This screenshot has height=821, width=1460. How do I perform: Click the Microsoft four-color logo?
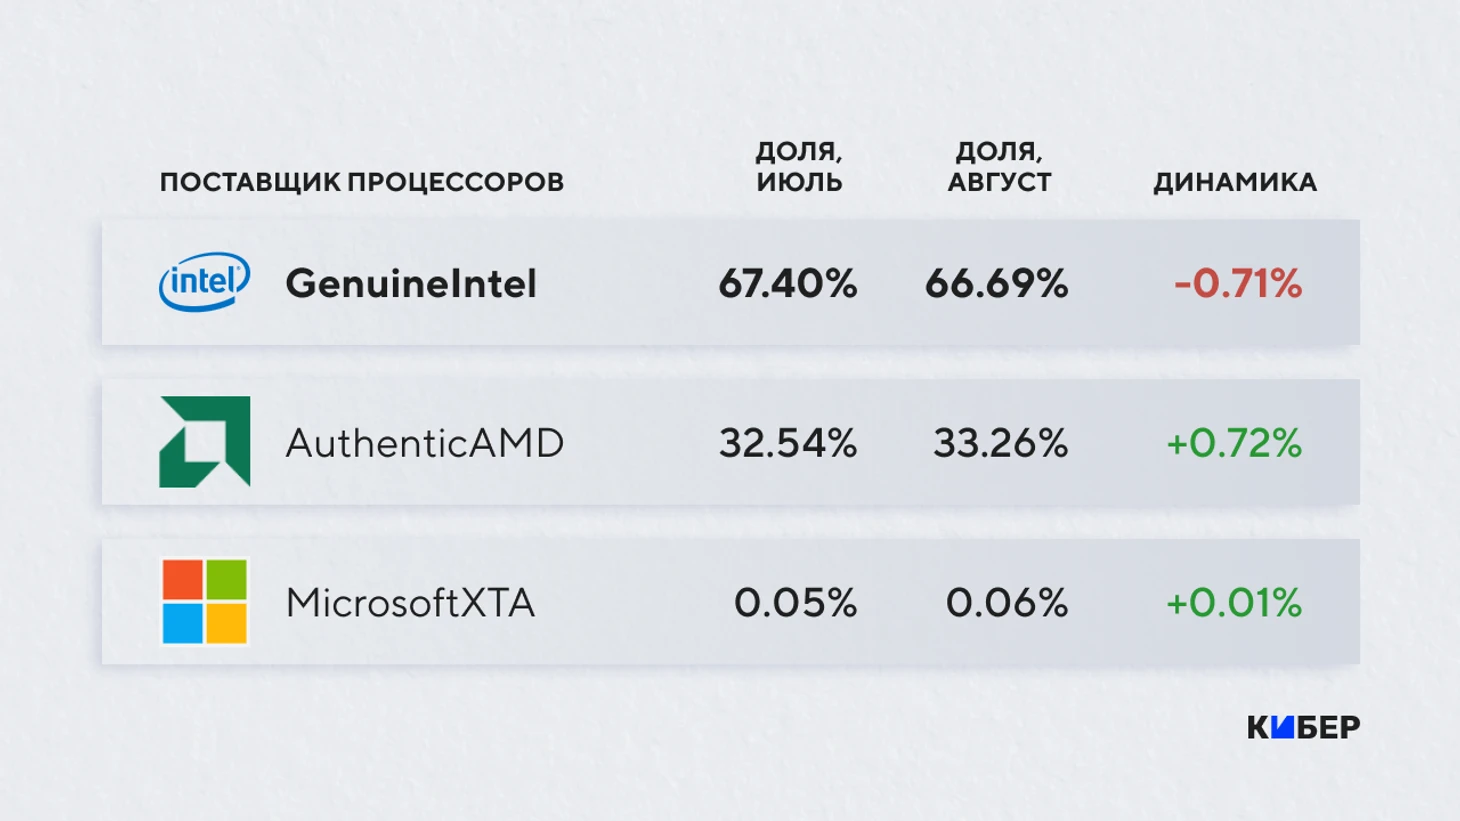pyautogui.click(x=205, y=602)
